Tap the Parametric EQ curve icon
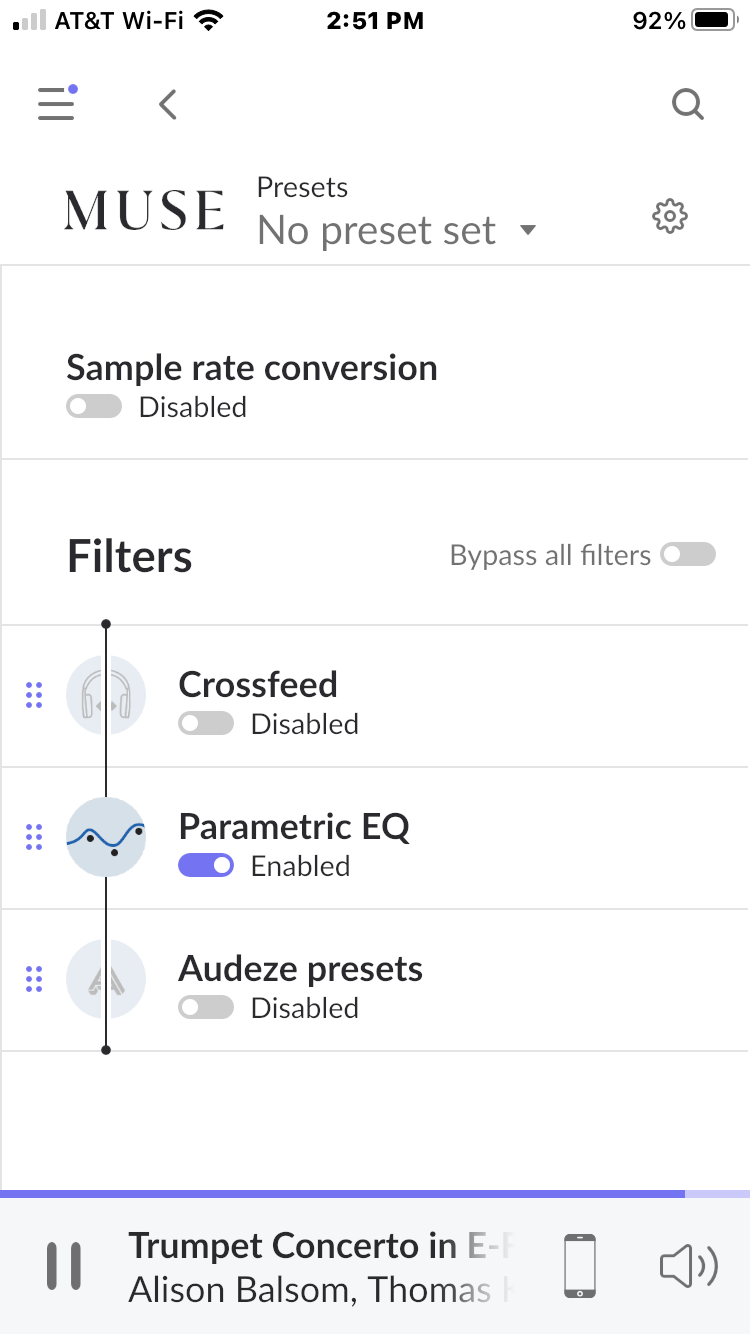This screenshot has width=750, height=1334. (106, 837)
